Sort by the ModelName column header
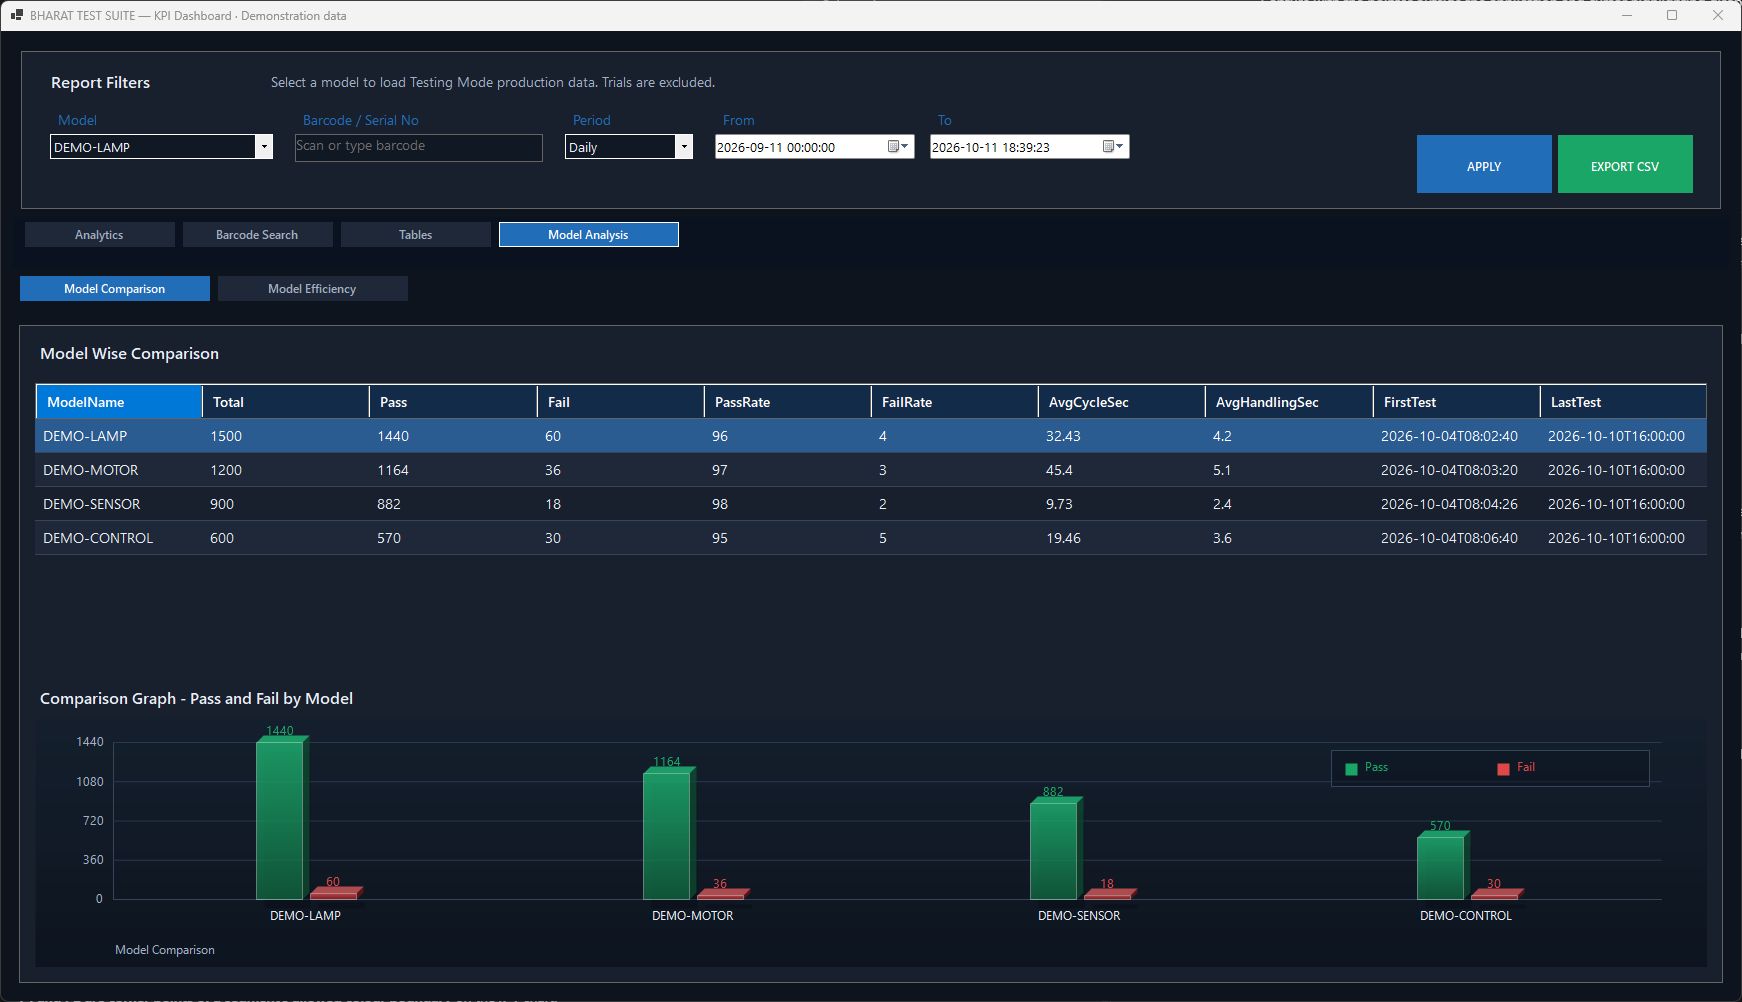Screen dimensions: 1742x1002 [119, 402]
